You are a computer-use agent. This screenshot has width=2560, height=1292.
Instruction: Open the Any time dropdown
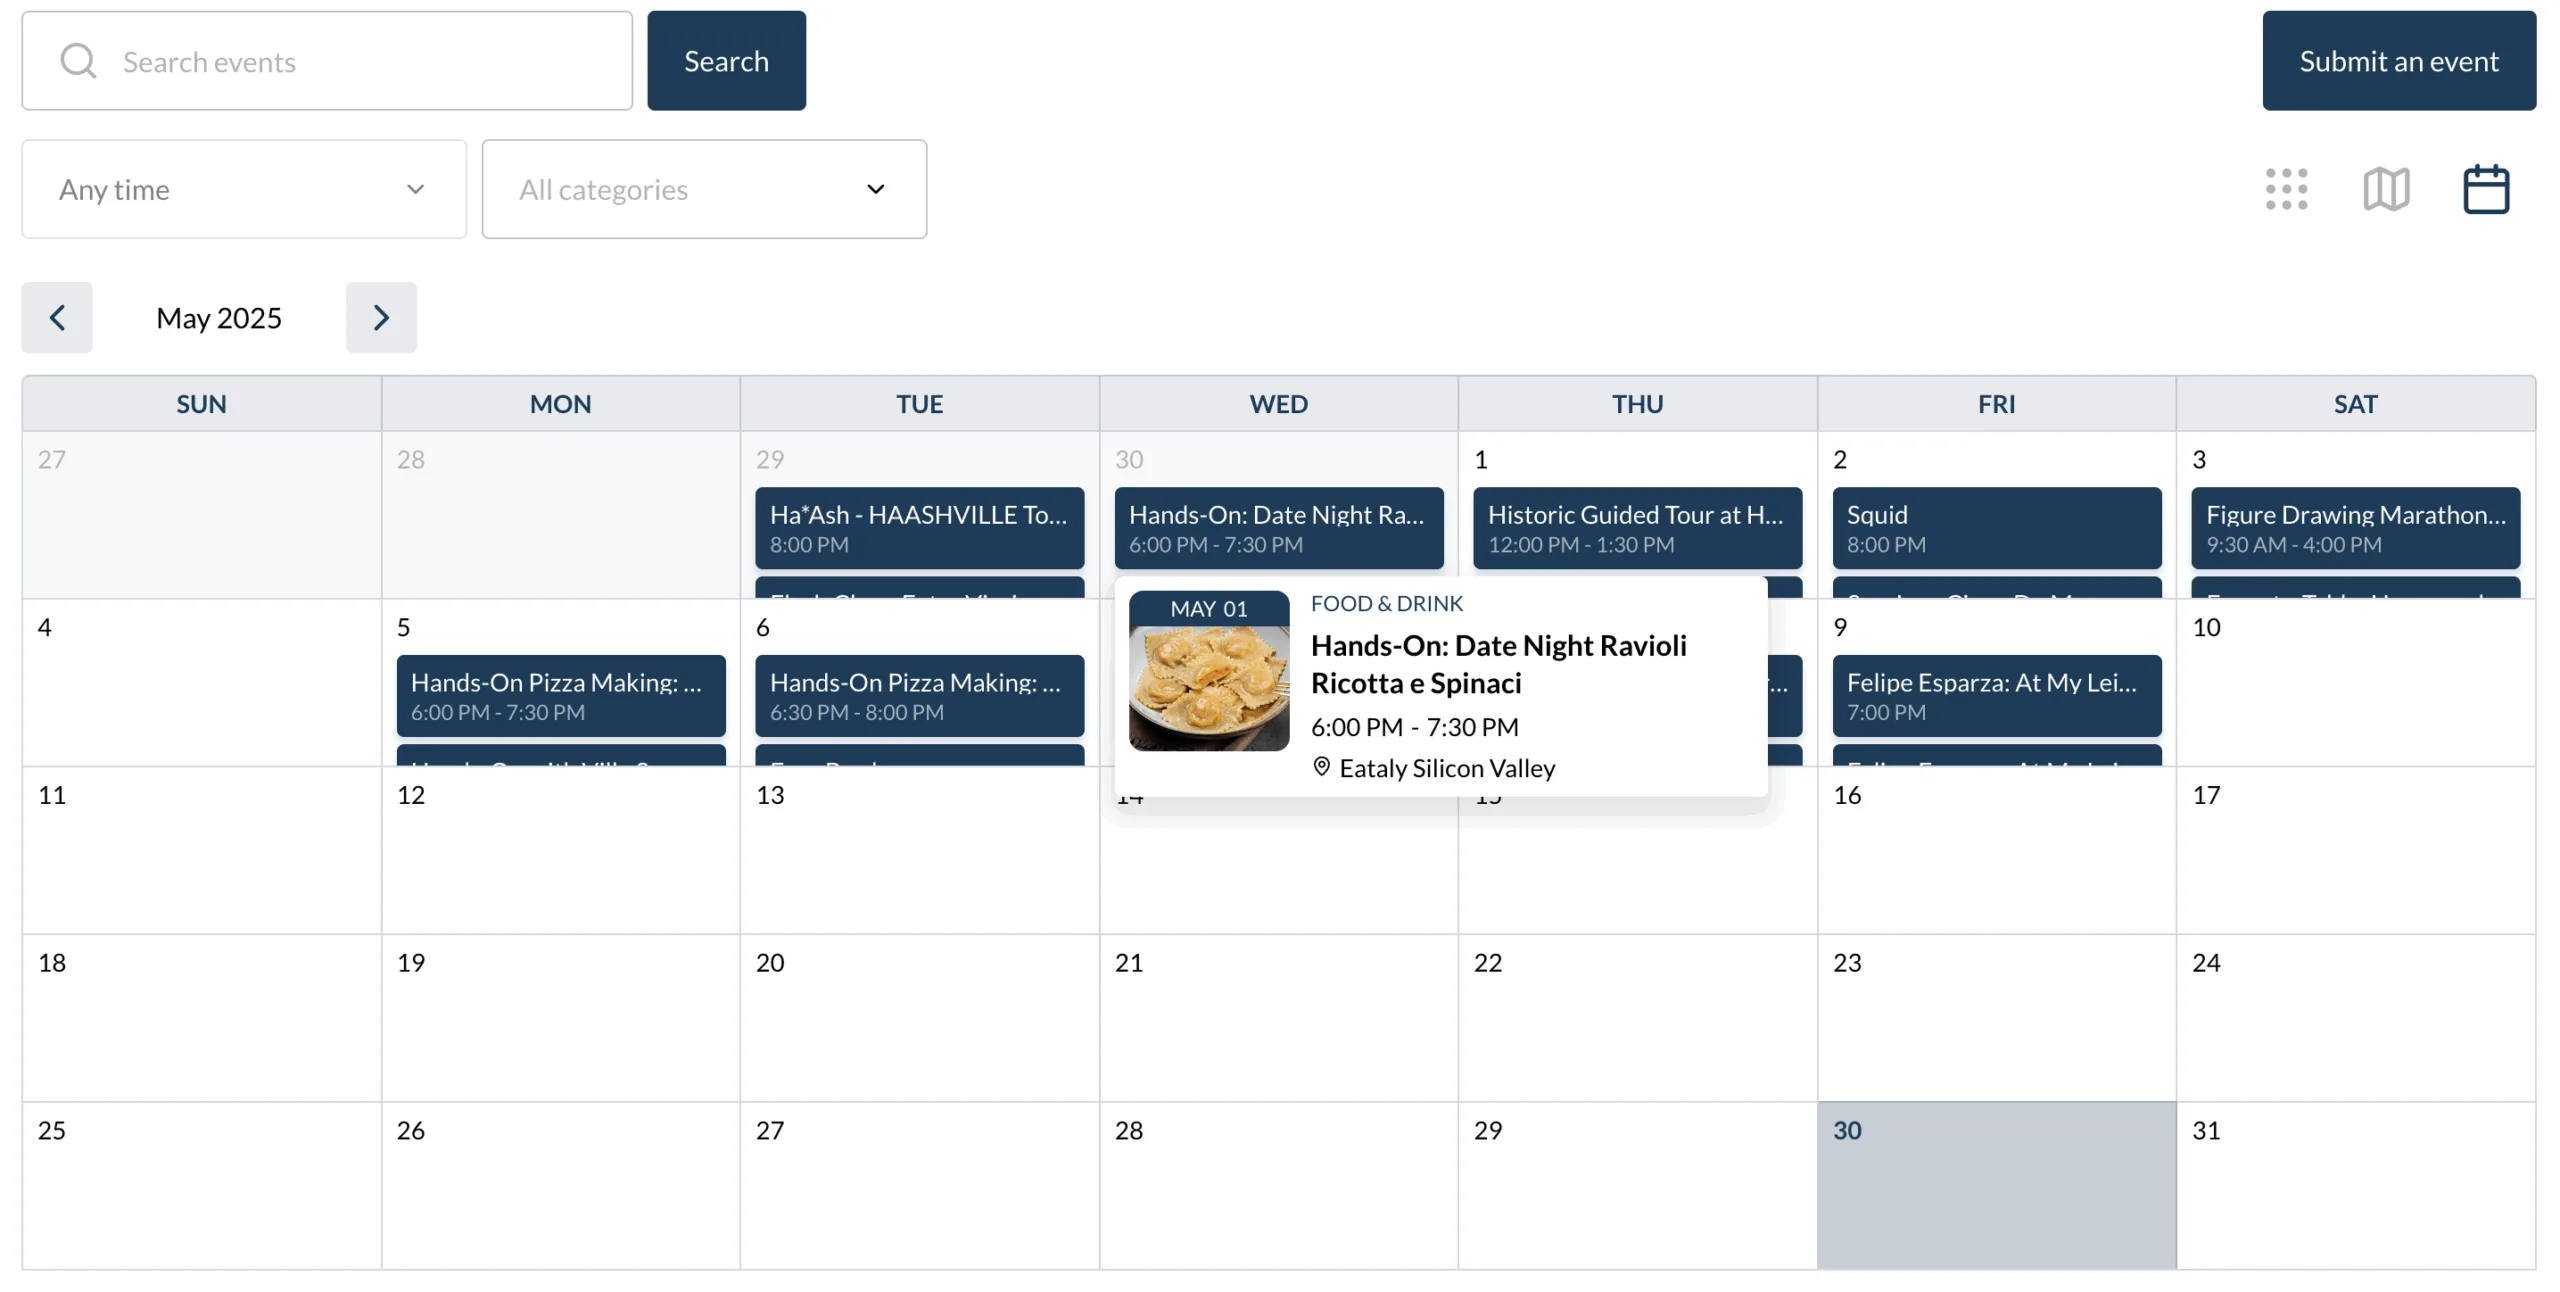pos(244,189)
